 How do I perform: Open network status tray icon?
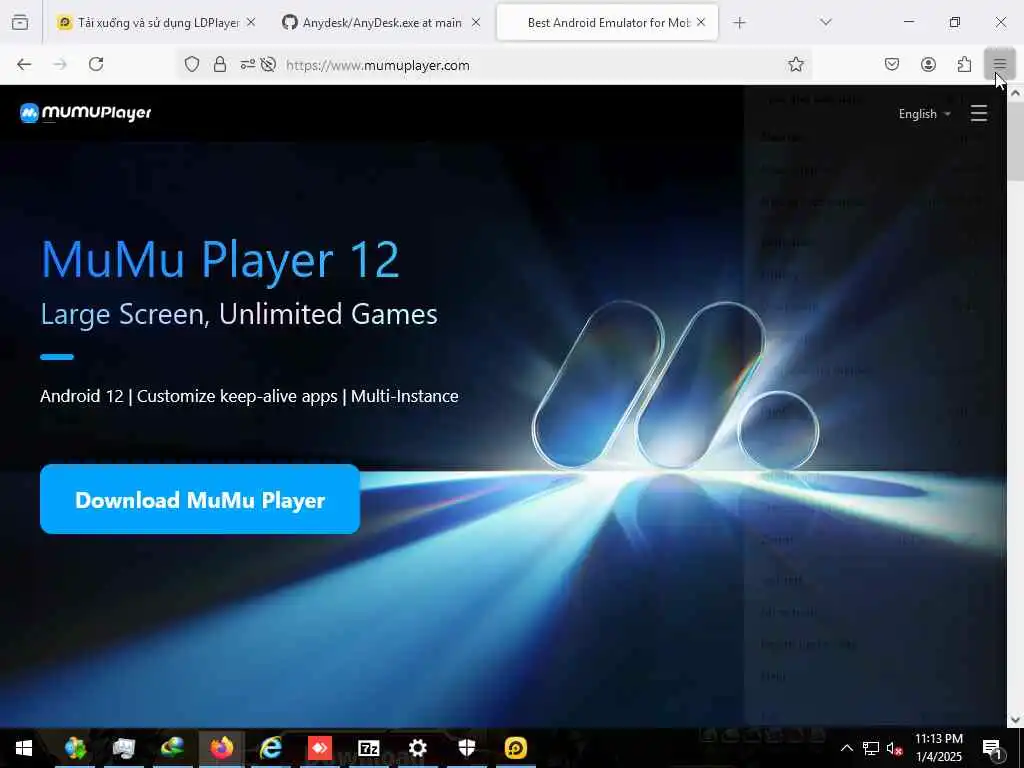point(871,748)
